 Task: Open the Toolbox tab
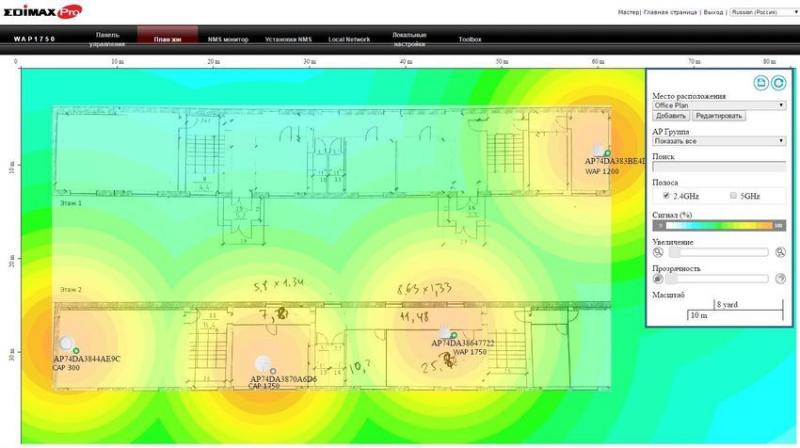(x=469, y=39)
